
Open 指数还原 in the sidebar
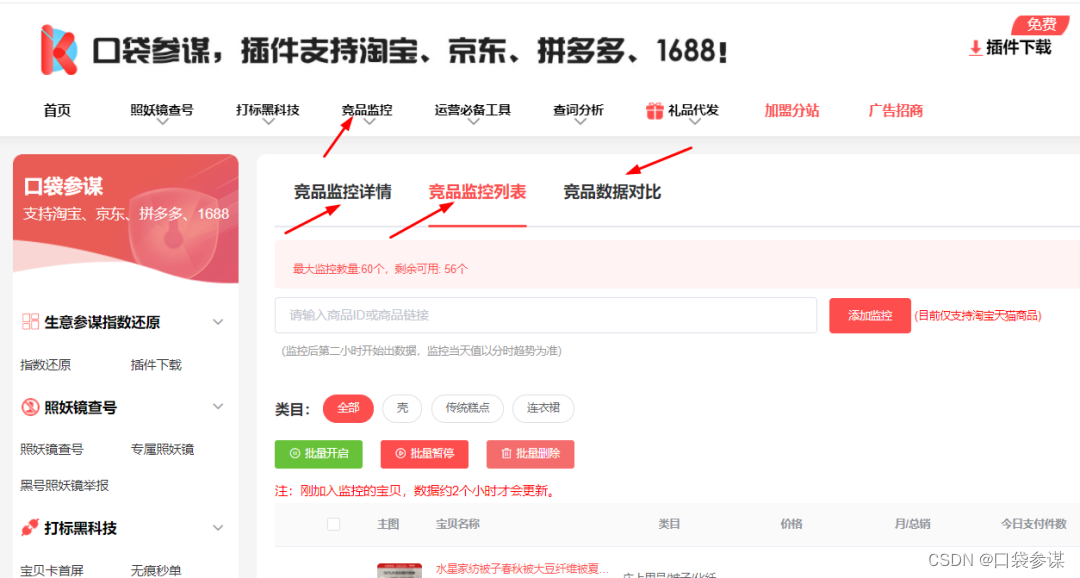[x=45, y=364]
